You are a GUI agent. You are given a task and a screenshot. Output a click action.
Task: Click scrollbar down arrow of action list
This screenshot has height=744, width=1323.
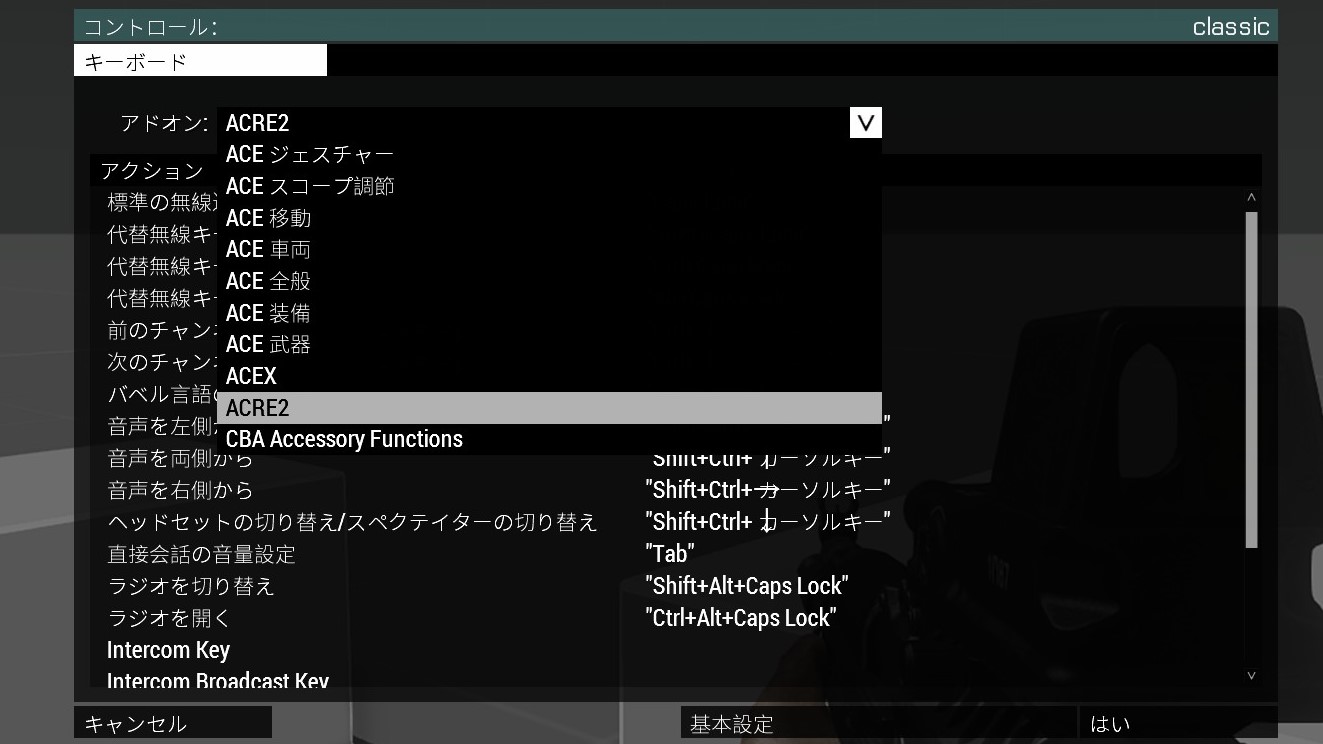coord(1251,677)
